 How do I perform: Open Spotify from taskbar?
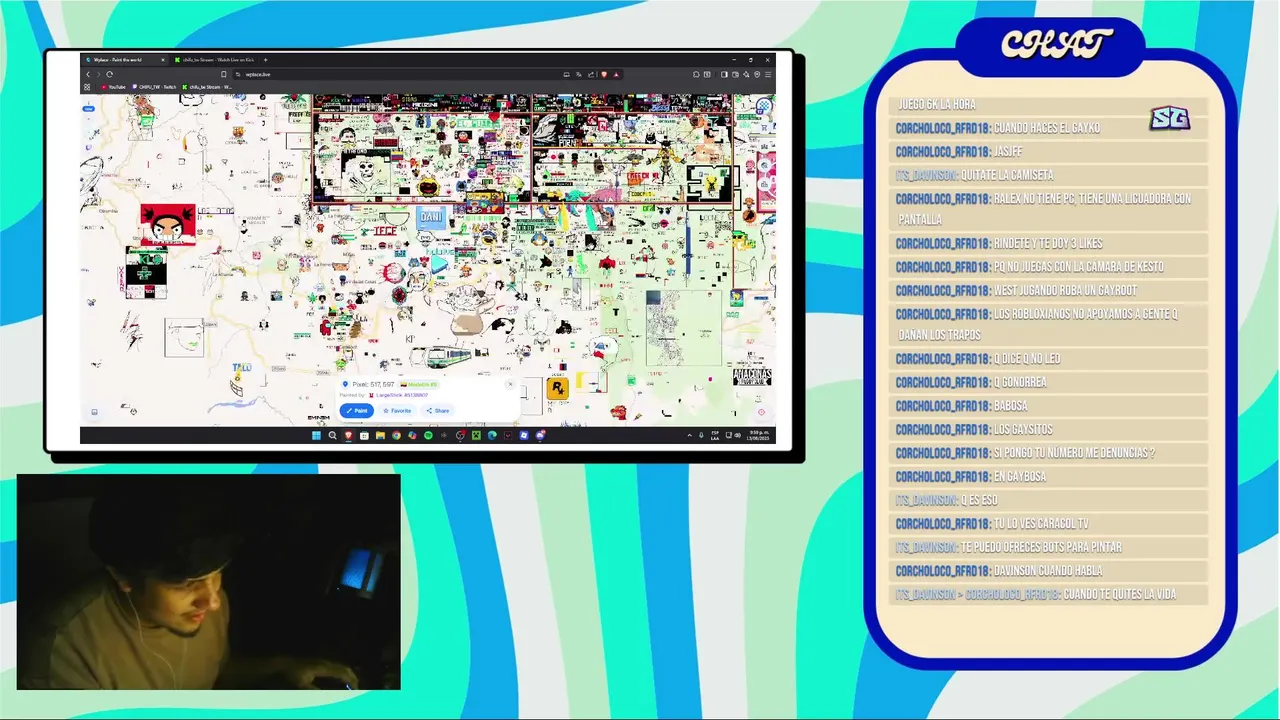click(428, 435)
